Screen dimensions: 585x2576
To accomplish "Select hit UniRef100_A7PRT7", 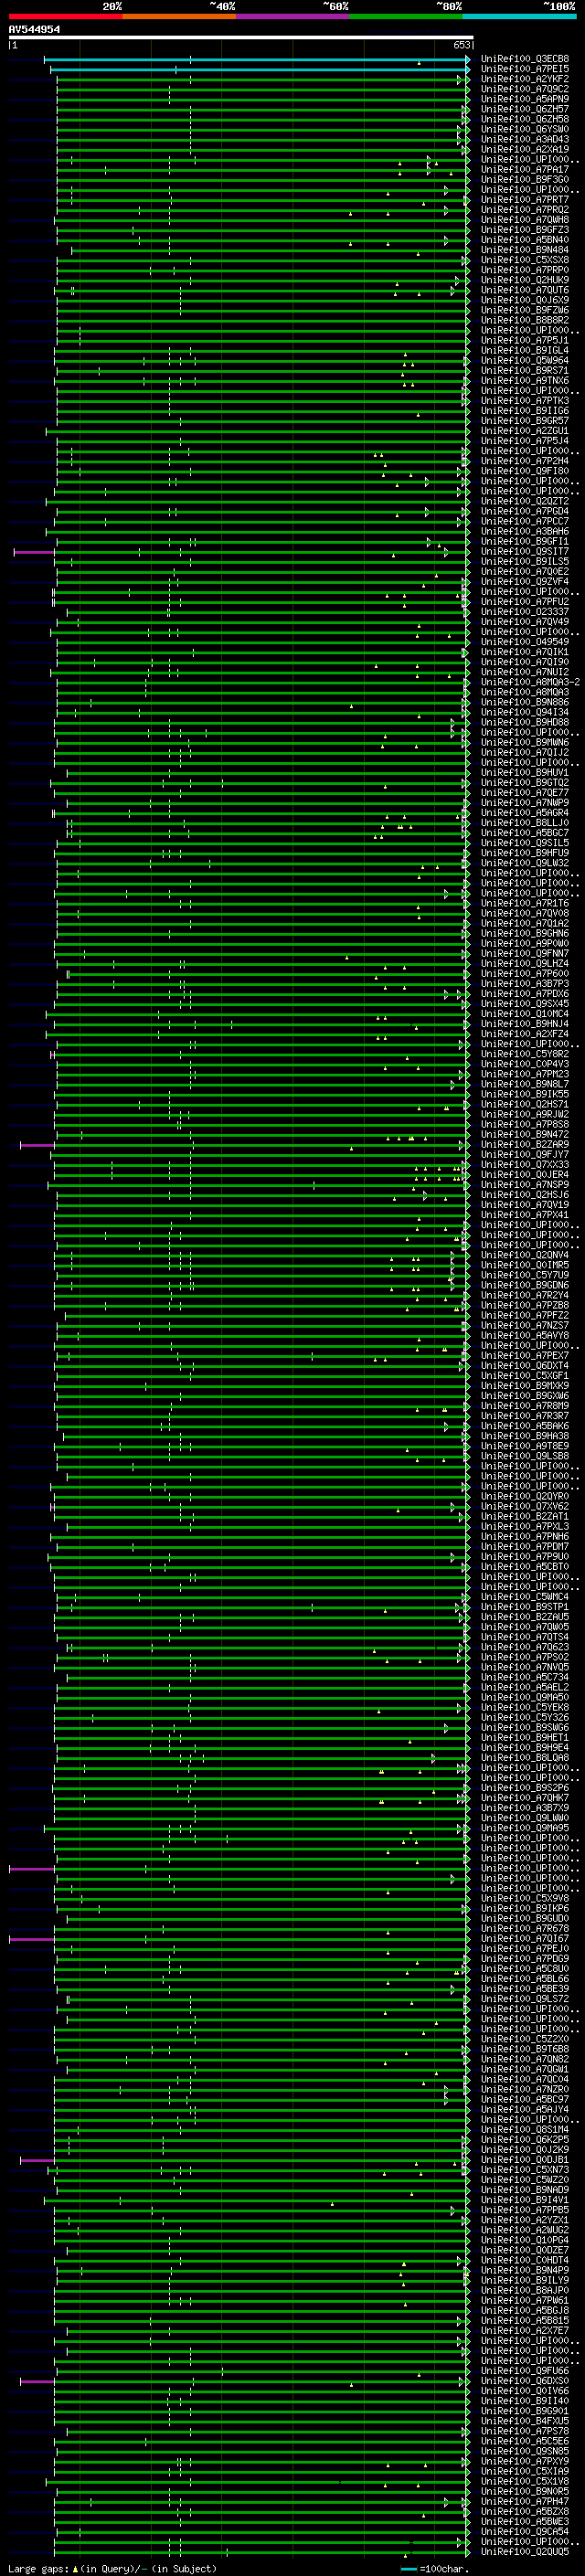I will pyautogui.click(x=525, y=200).
